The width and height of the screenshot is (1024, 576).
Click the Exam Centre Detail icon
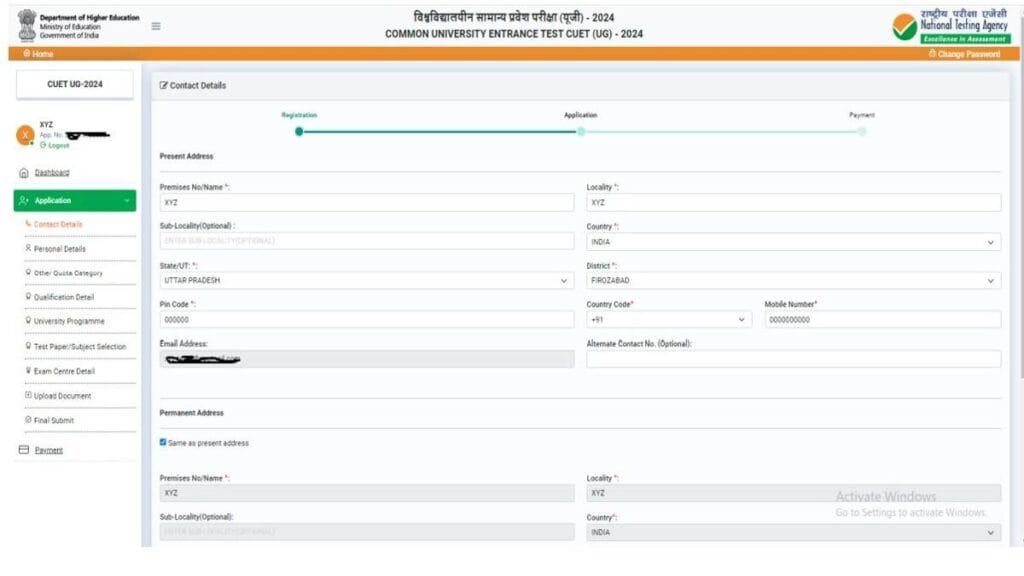point(28,370)
